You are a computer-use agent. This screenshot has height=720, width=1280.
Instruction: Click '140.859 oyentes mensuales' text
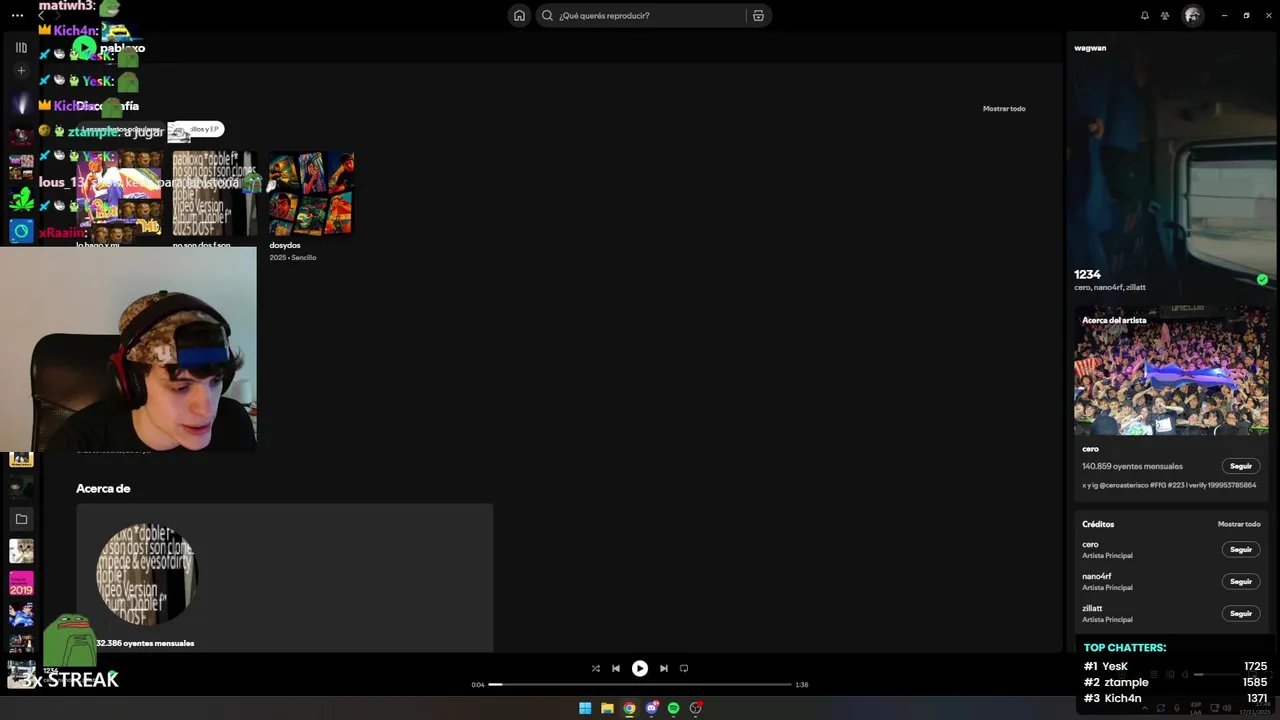point(1132,466)
